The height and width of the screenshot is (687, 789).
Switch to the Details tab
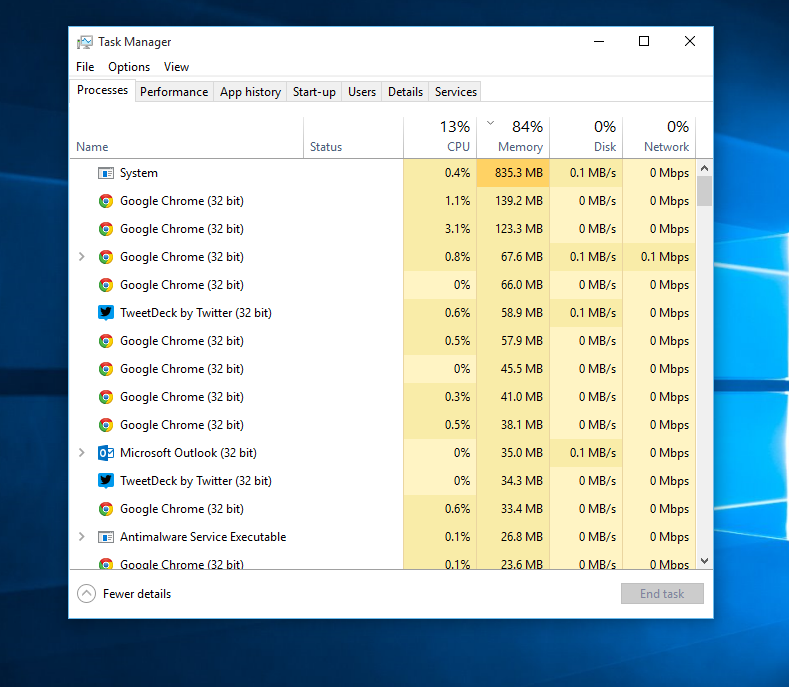click(405, 92)
